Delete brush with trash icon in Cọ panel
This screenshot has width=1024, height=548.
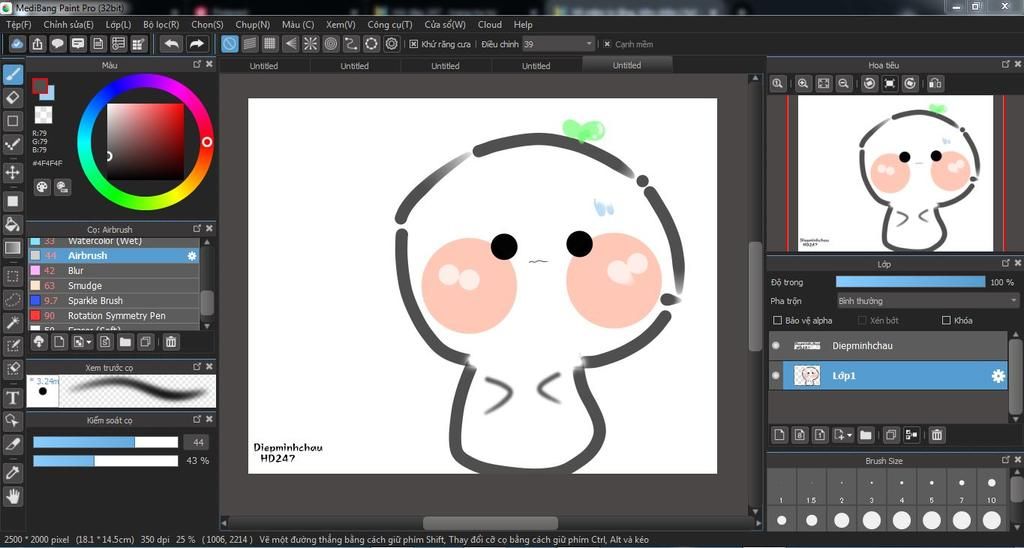pos(170,342)
